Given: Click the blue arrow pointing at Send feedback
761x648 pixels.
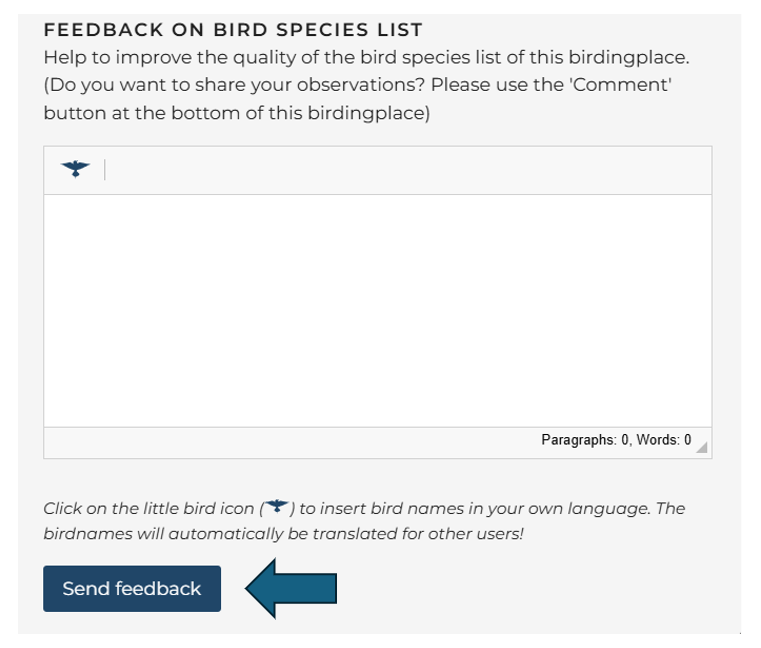Looking at the screenshot, I should point(292,588).
